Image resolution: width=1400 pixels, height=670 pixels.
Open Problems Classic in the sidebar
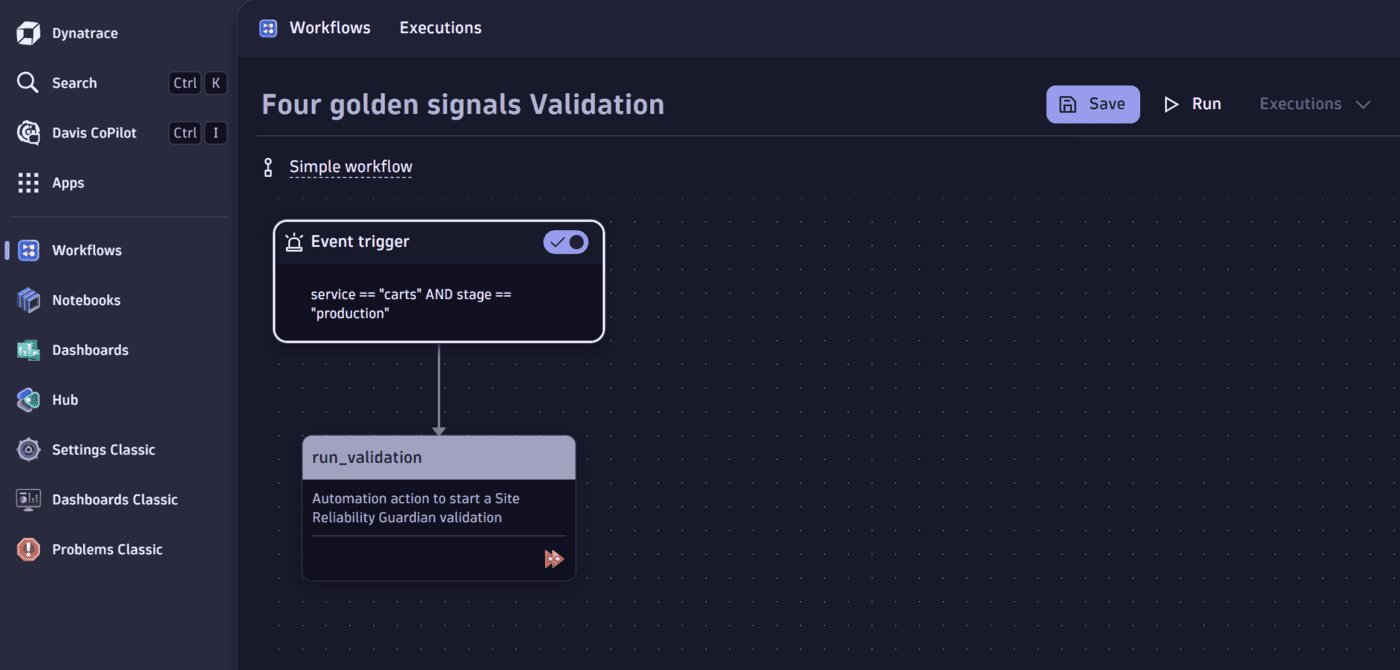point(27,549)
